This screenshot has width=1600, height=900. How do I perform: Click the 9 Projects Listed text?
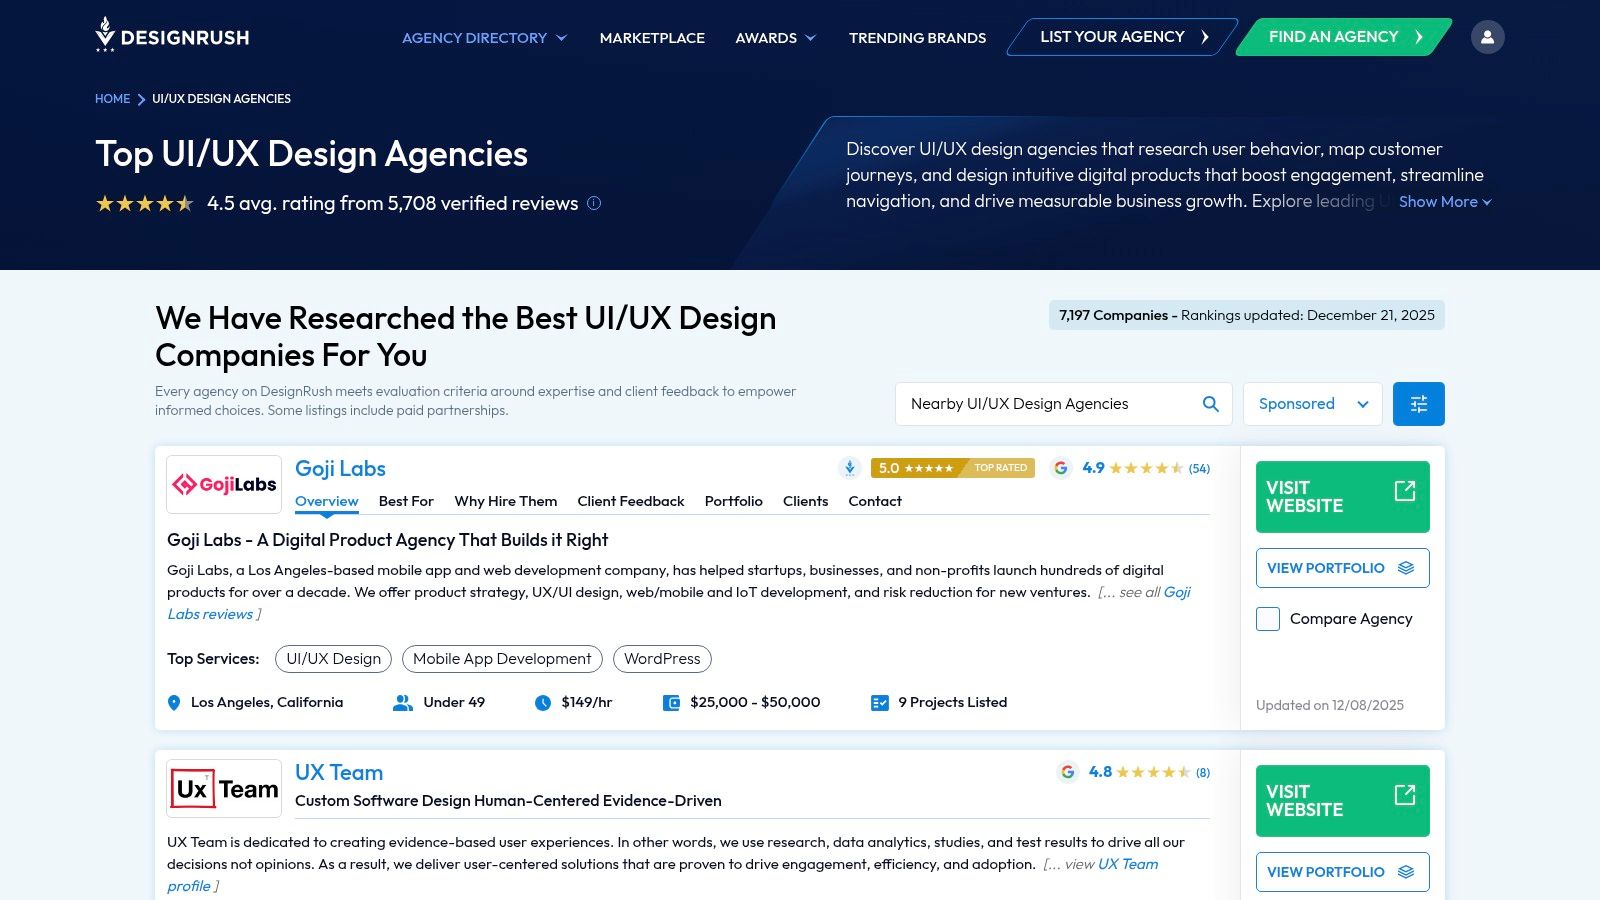pyautogui.click(x=952, y=703)
